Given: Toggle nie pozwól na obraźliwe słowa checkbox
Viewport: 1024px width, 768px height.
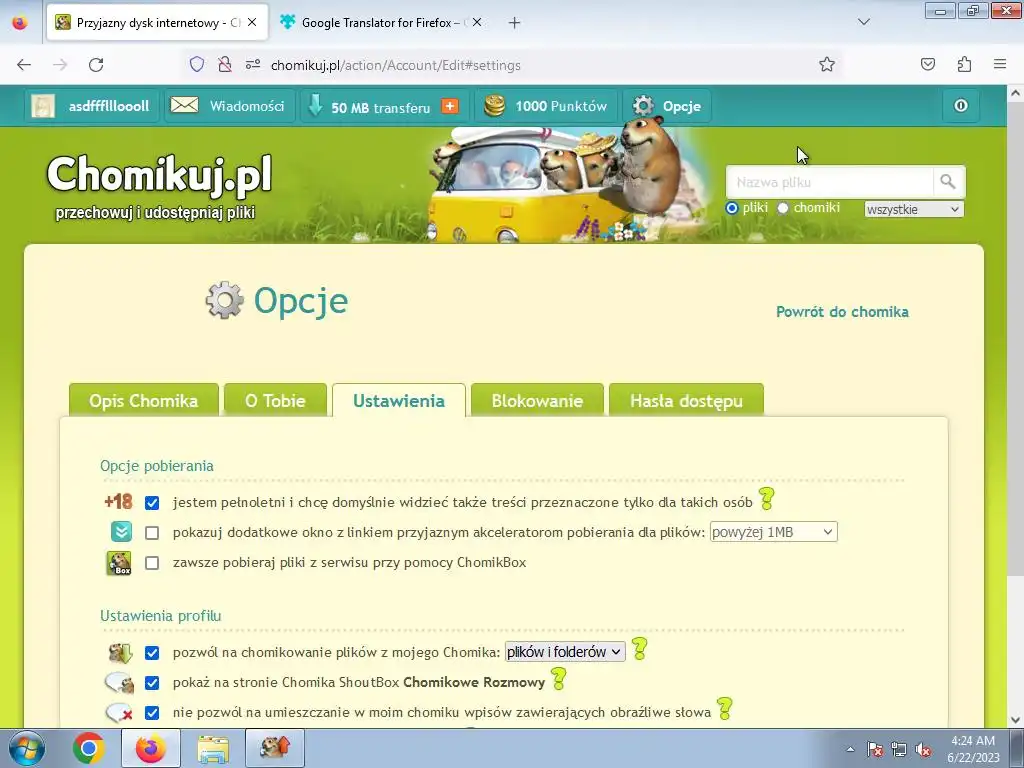Looking at the screenshot, I should click(x=152, y=713).
